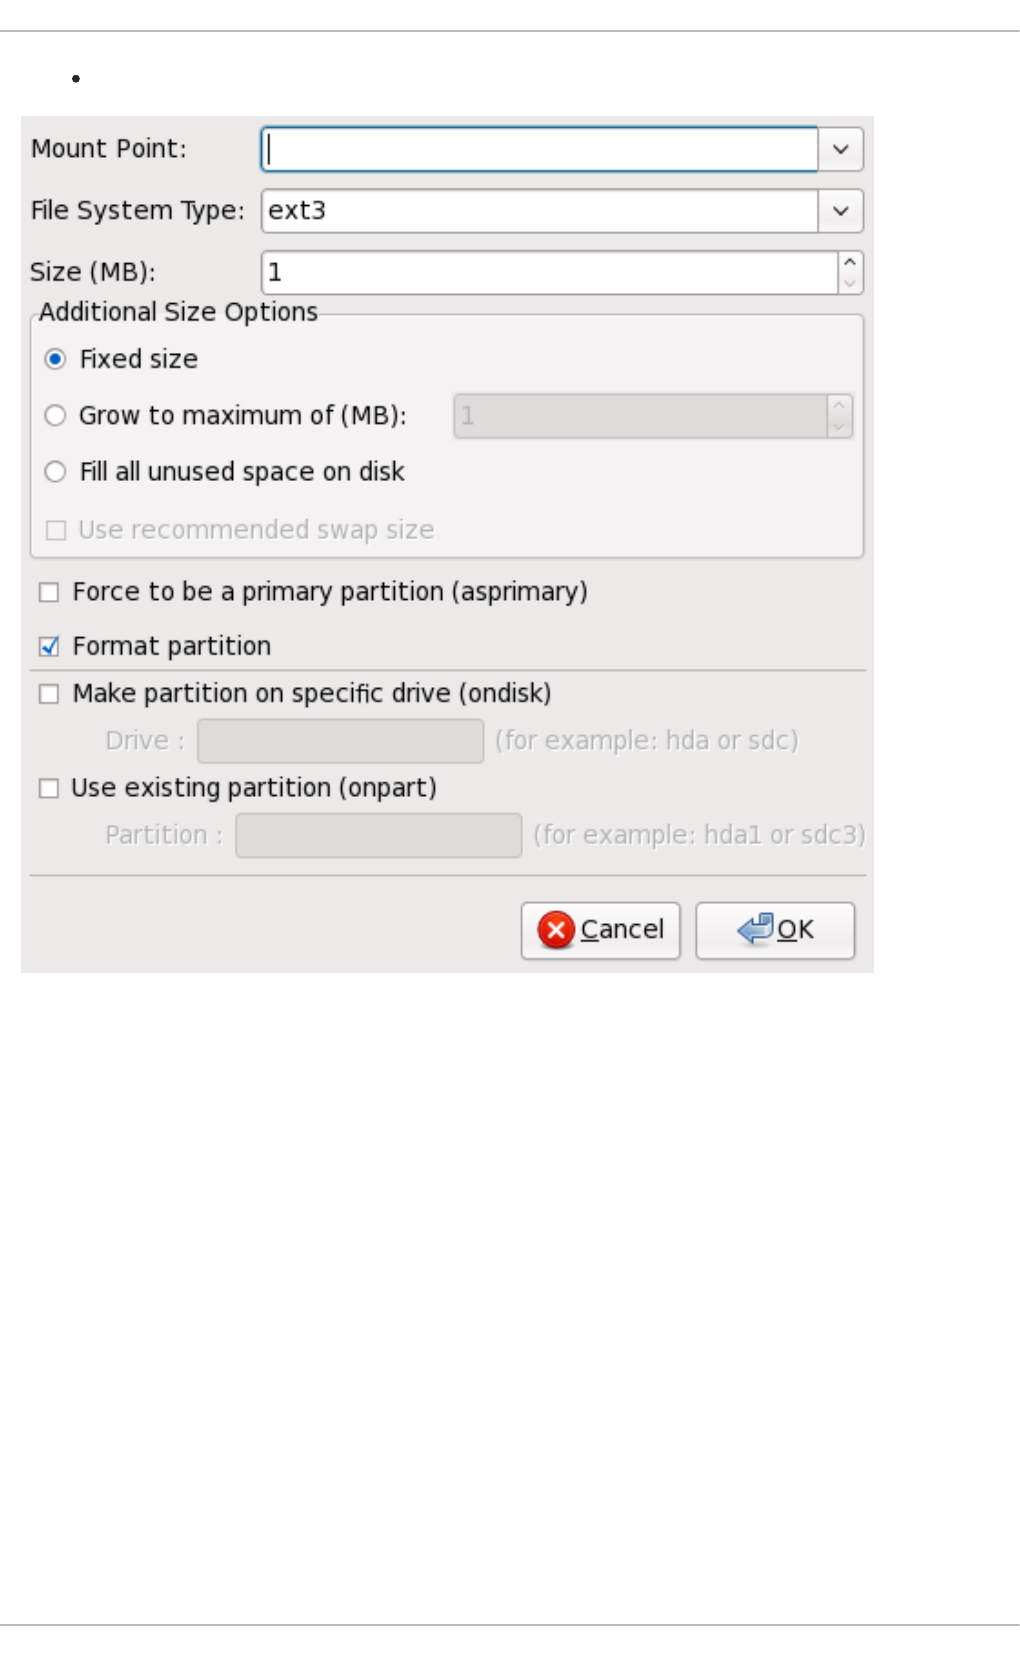Decrease Size (MB) with down arrow

(850, 283)
